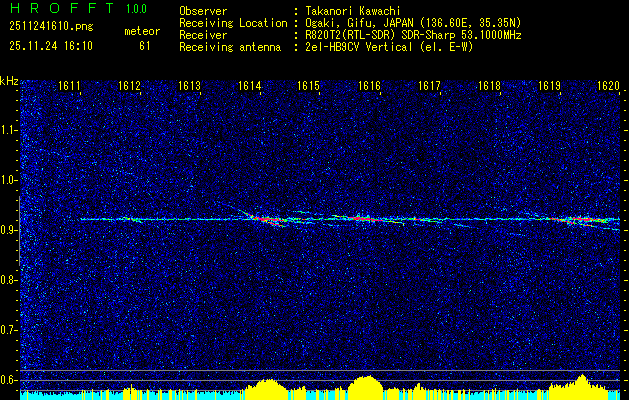Screen dimensions: 629x400
Task: Click the 1613 time marker
Action: coord(189,86)
